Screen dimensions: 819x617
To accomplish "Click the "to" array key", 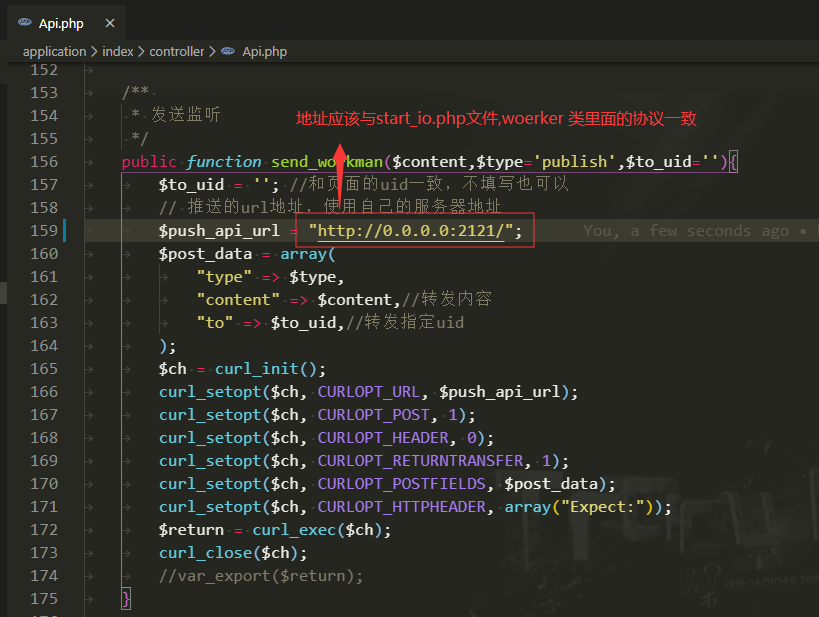I will click(x=215, y=323).
